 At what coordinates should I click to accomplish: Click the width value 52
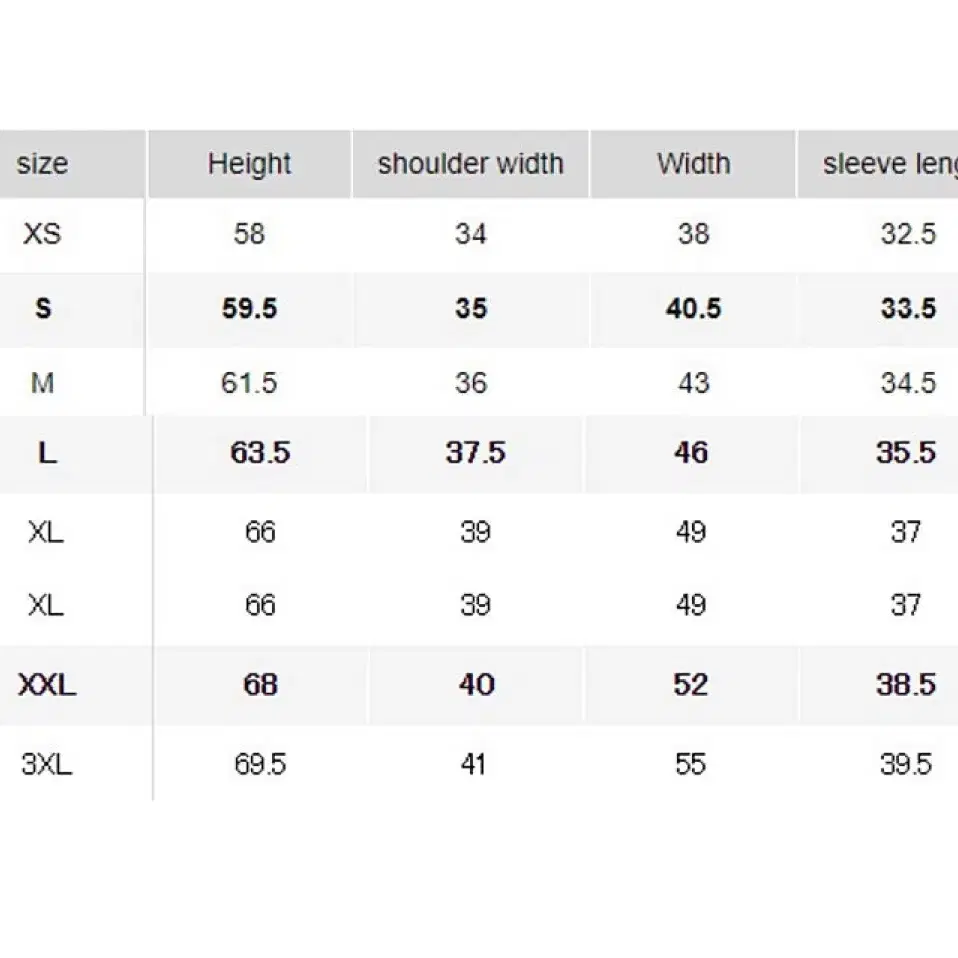click(x=690, y=684)
